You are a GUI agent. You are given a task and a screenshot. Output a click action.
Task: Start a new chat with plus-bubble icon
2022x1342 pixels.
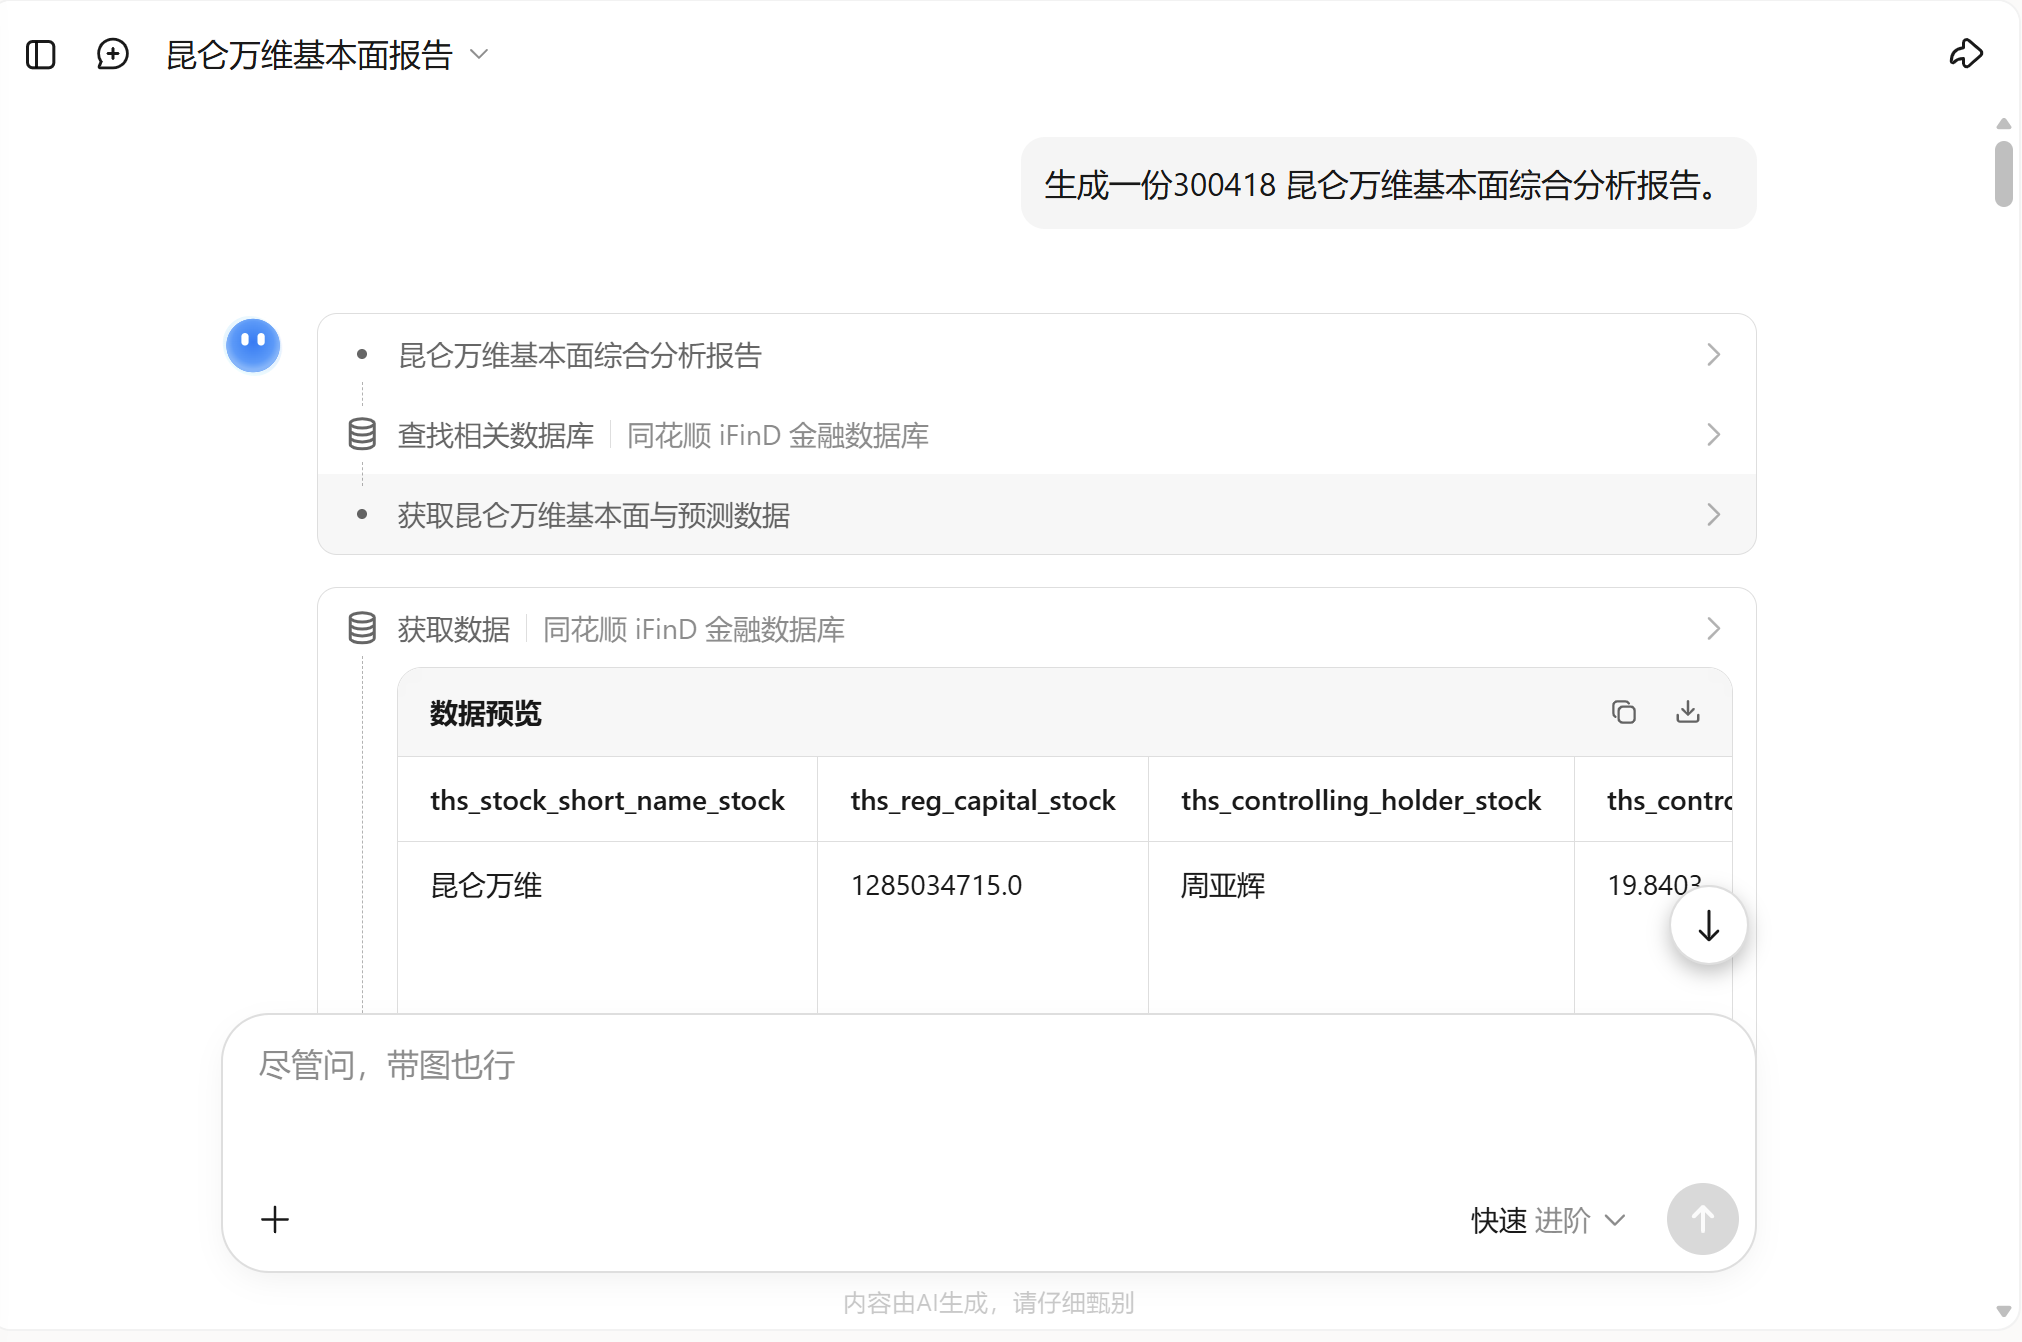tap(113, 54)
